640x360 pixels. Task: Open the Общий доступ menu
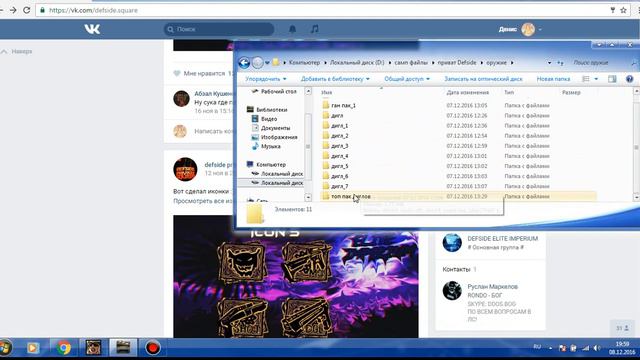(407, 79)
